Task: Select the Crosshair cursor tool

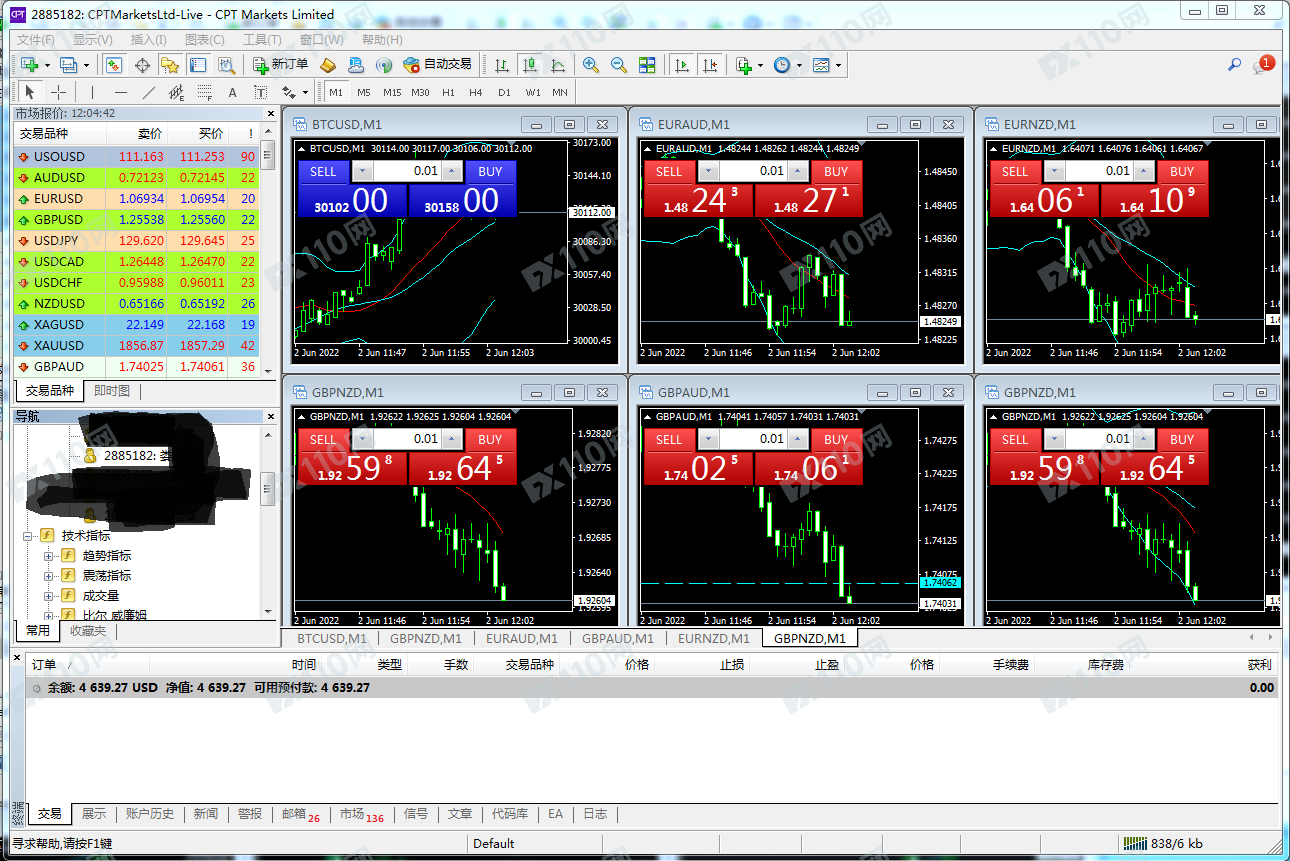Action: pos(59,93)
